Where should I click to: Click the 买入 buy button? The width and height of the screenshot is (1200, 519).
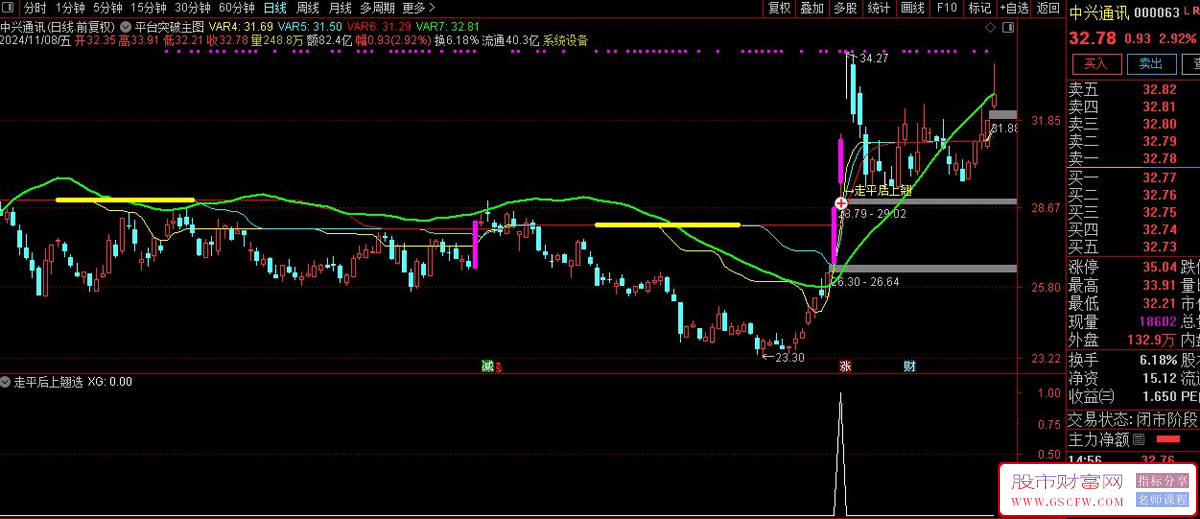(x=1096, y=63)
